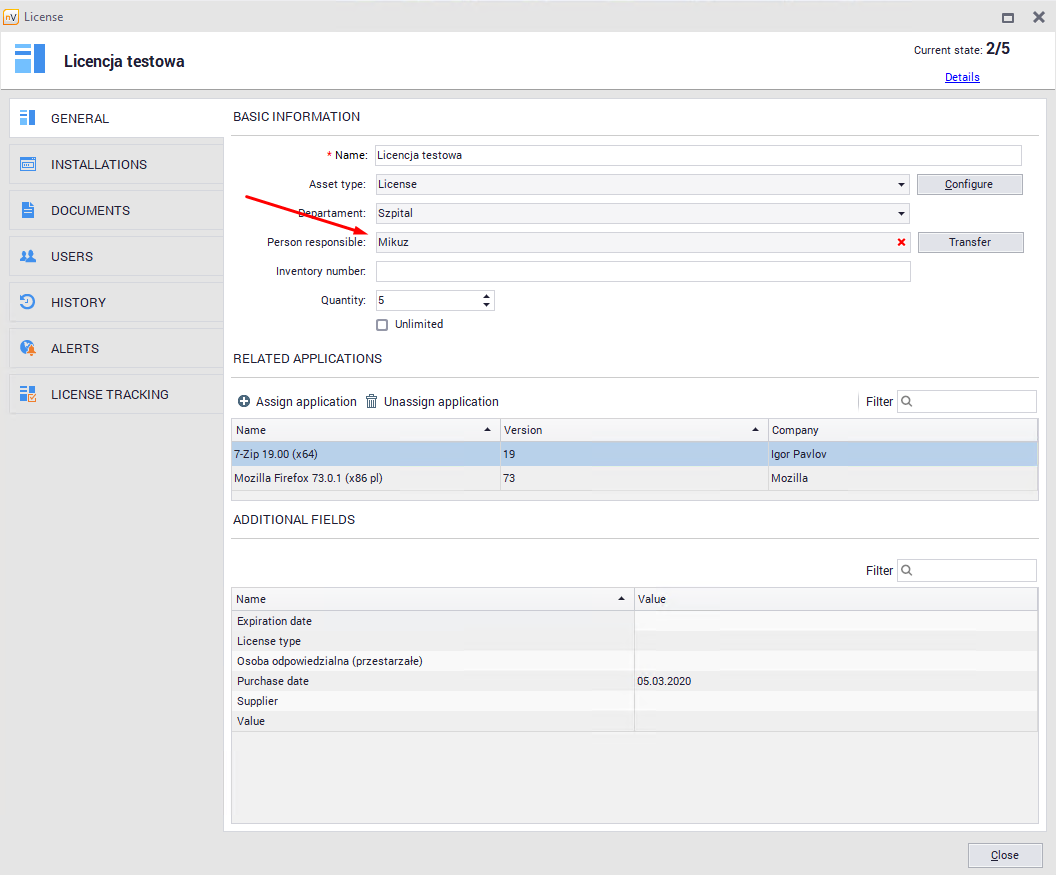Screen dimensions: 1056x875
Task: Click the Documents page icon
Action: (28, 210)
